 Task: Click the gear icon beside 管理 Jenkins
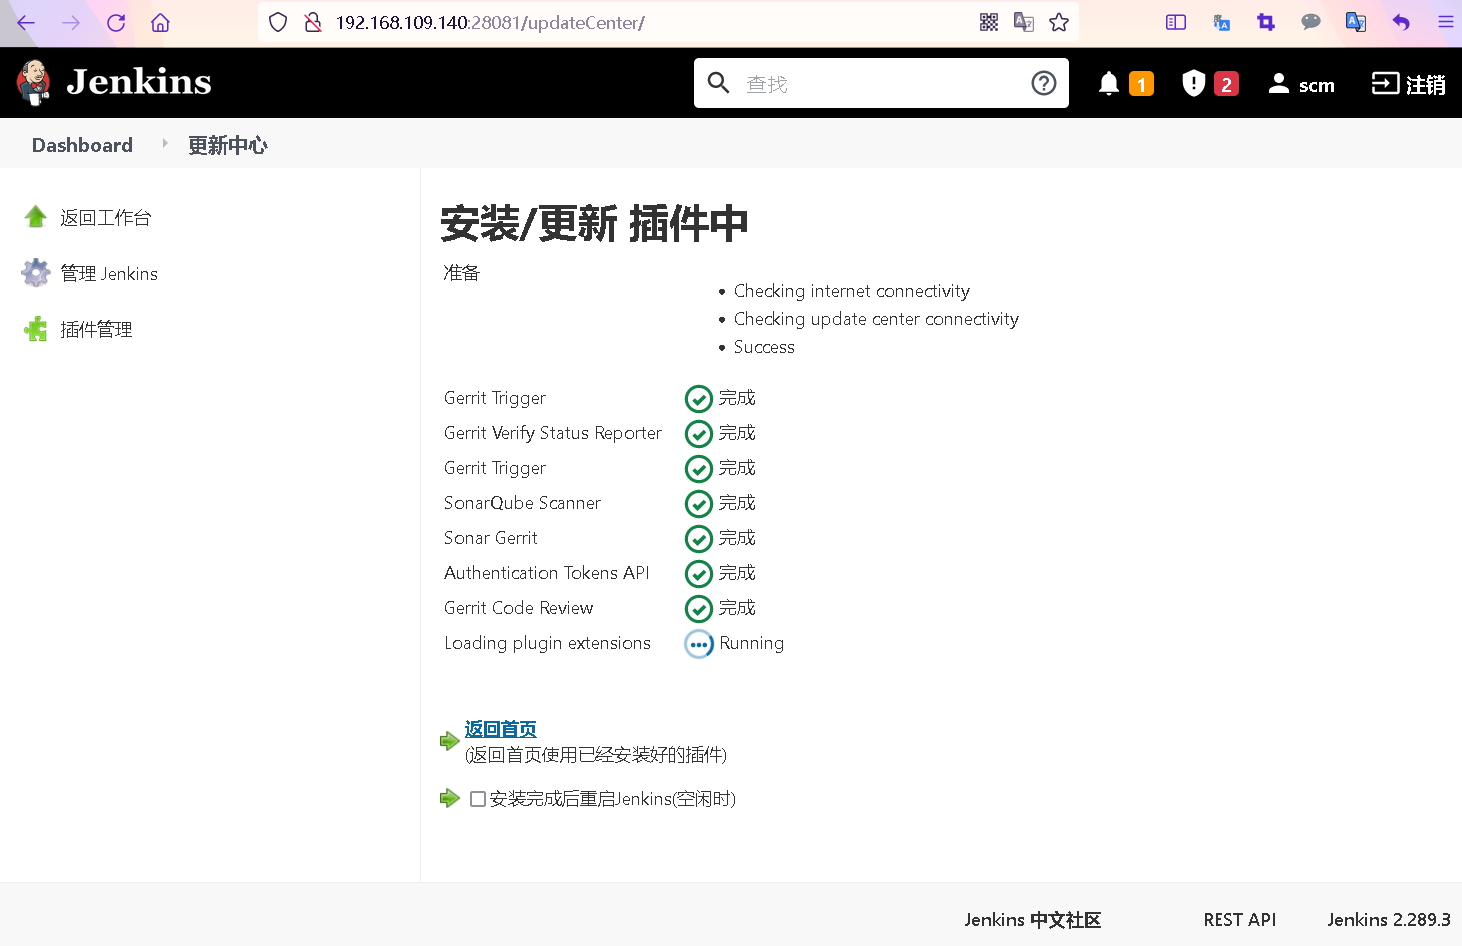point(36,273)
